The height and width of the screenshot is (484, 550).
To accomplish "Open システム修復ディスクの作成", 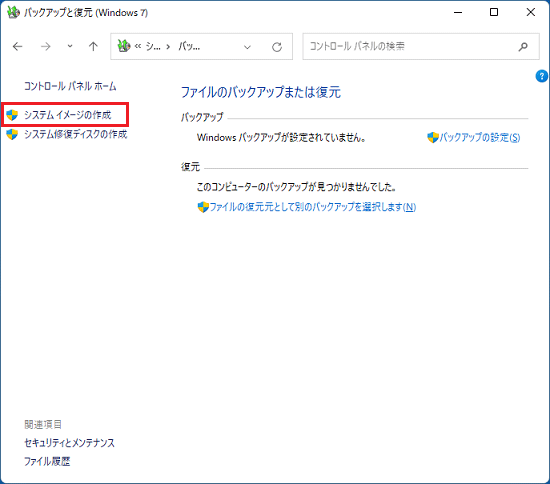I will pos(75,134).
